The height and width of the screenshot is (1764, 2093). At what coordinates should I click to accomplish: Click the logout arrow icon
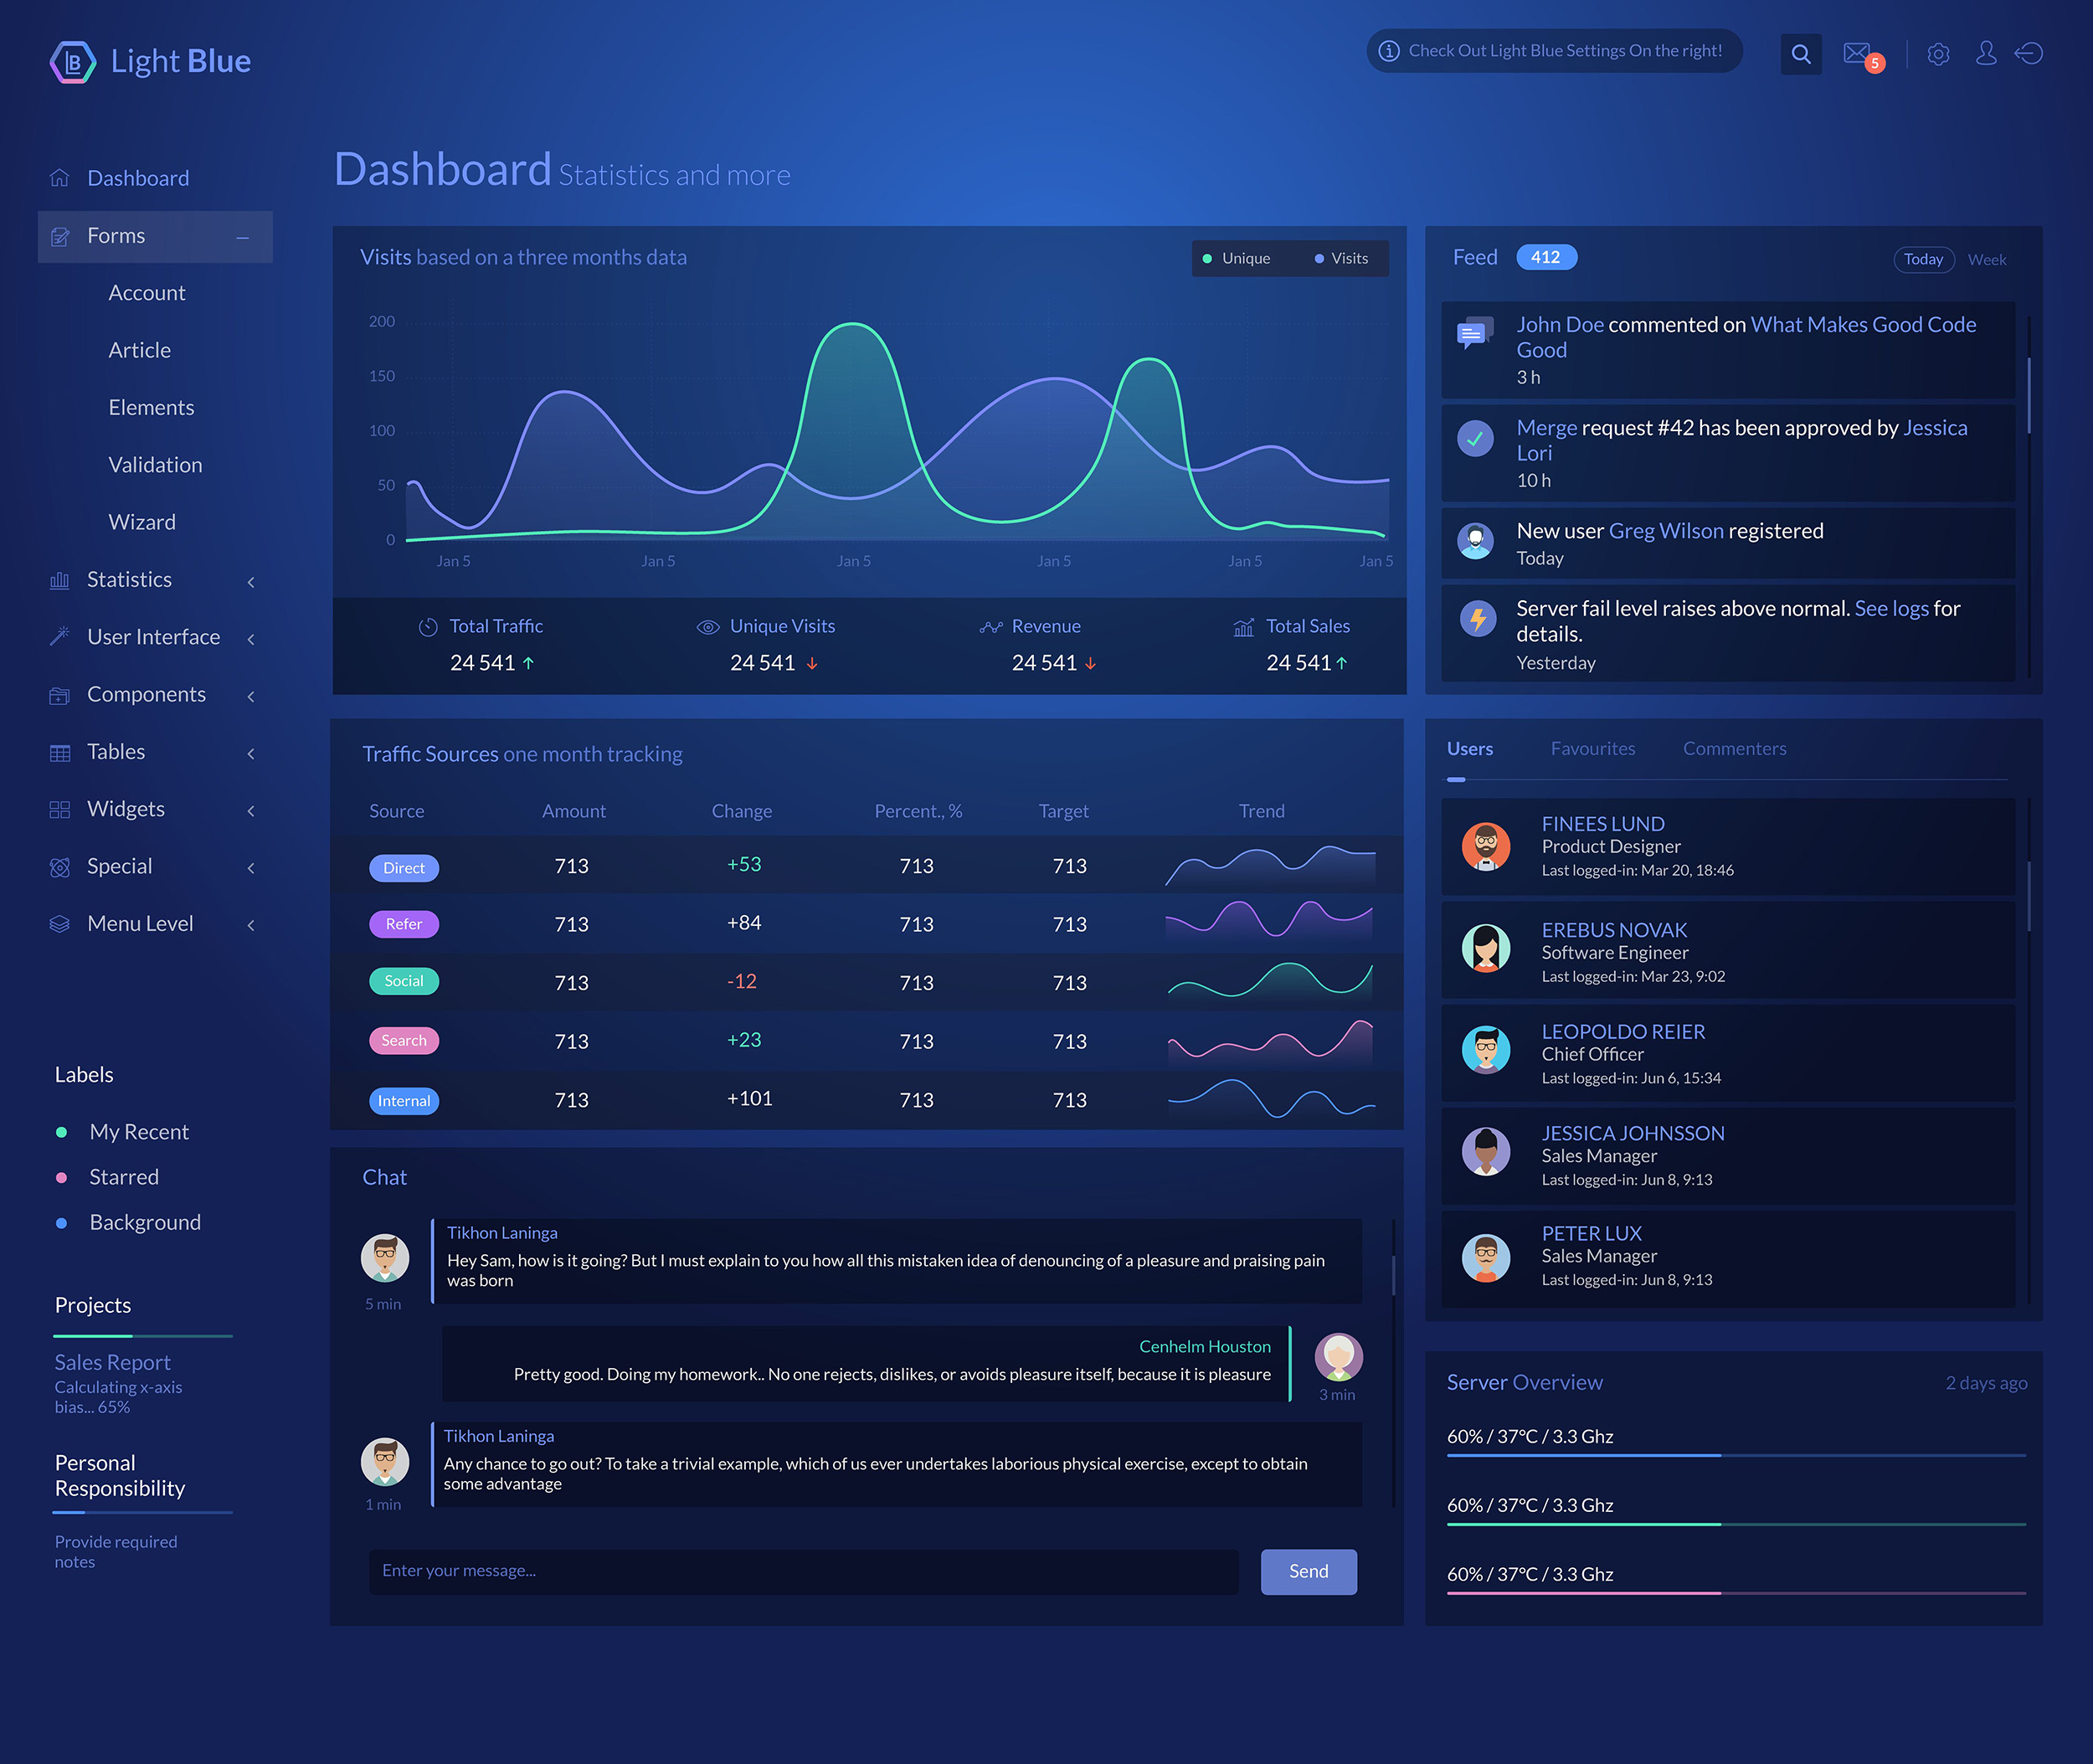click(2029, 53)
